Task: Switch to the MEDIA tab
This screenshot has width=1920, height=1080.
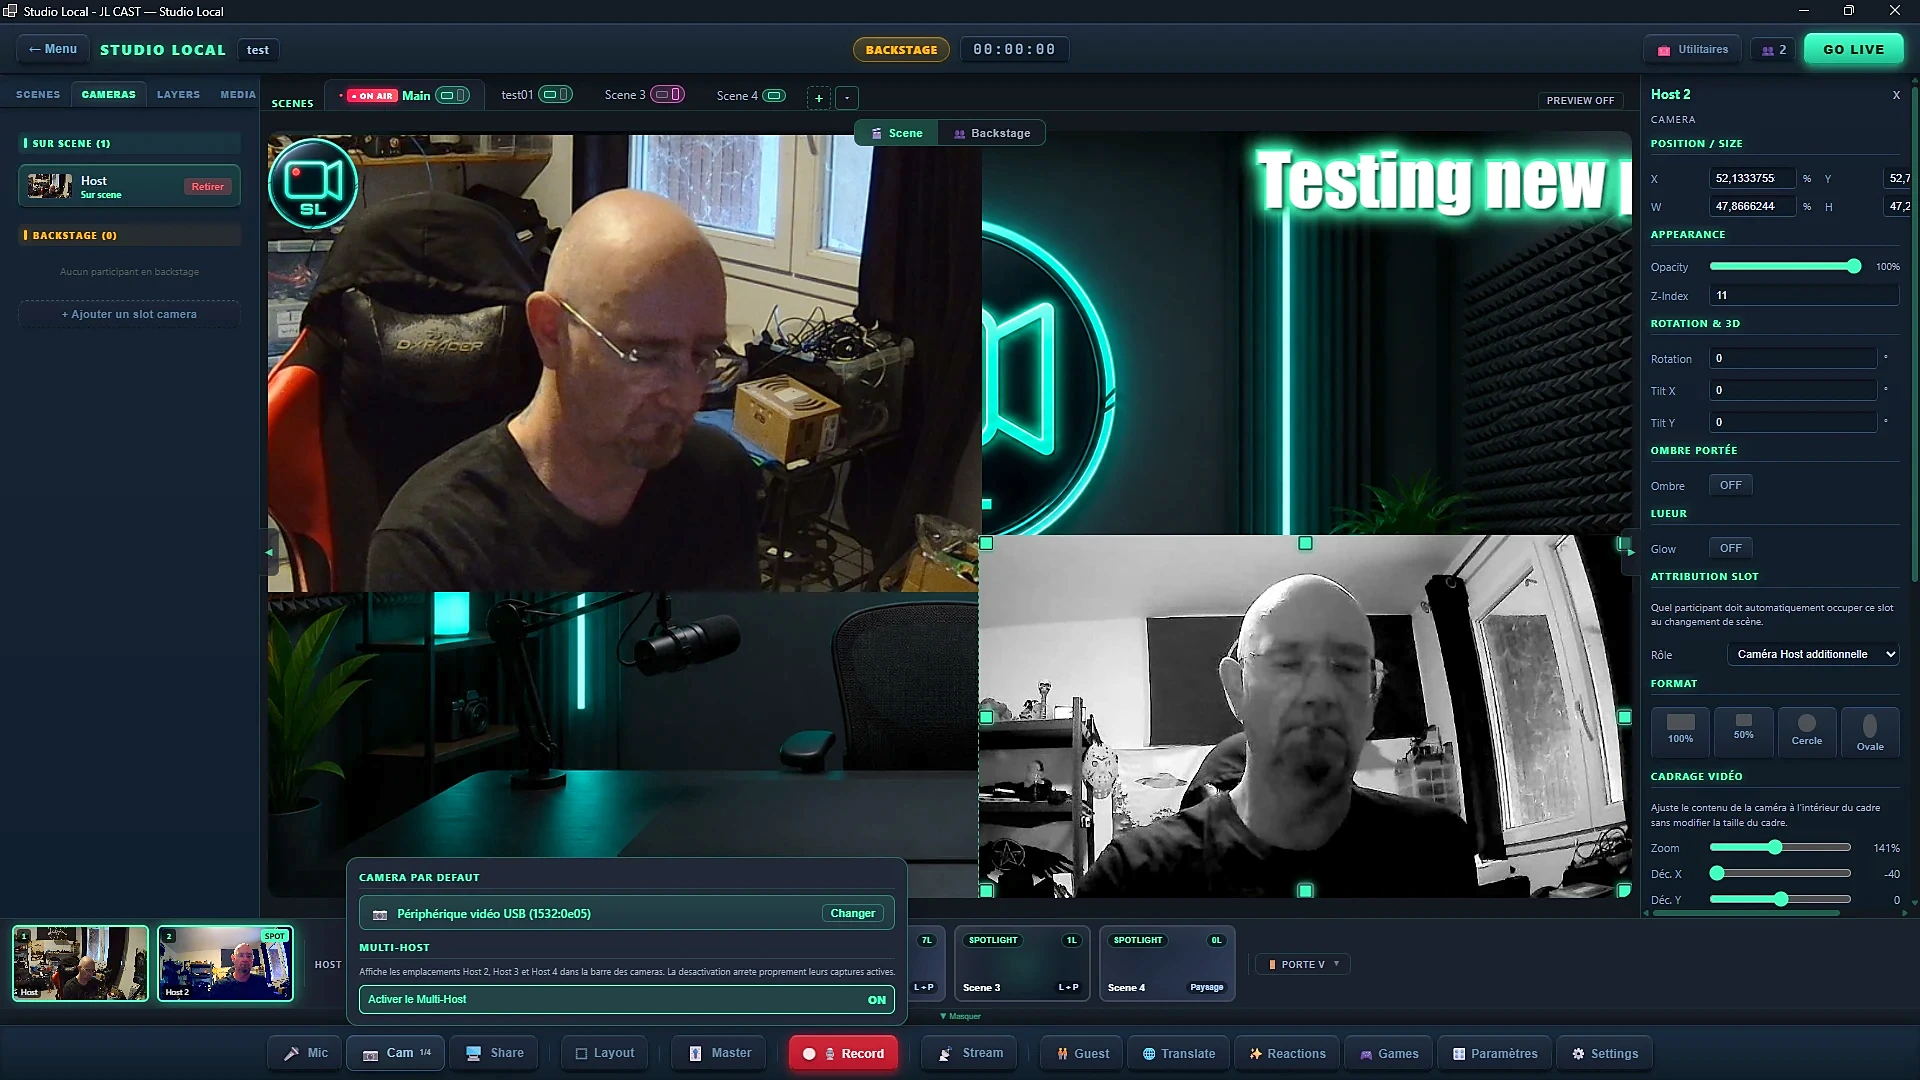Action: pyautogui.click(x=238, y=94)
